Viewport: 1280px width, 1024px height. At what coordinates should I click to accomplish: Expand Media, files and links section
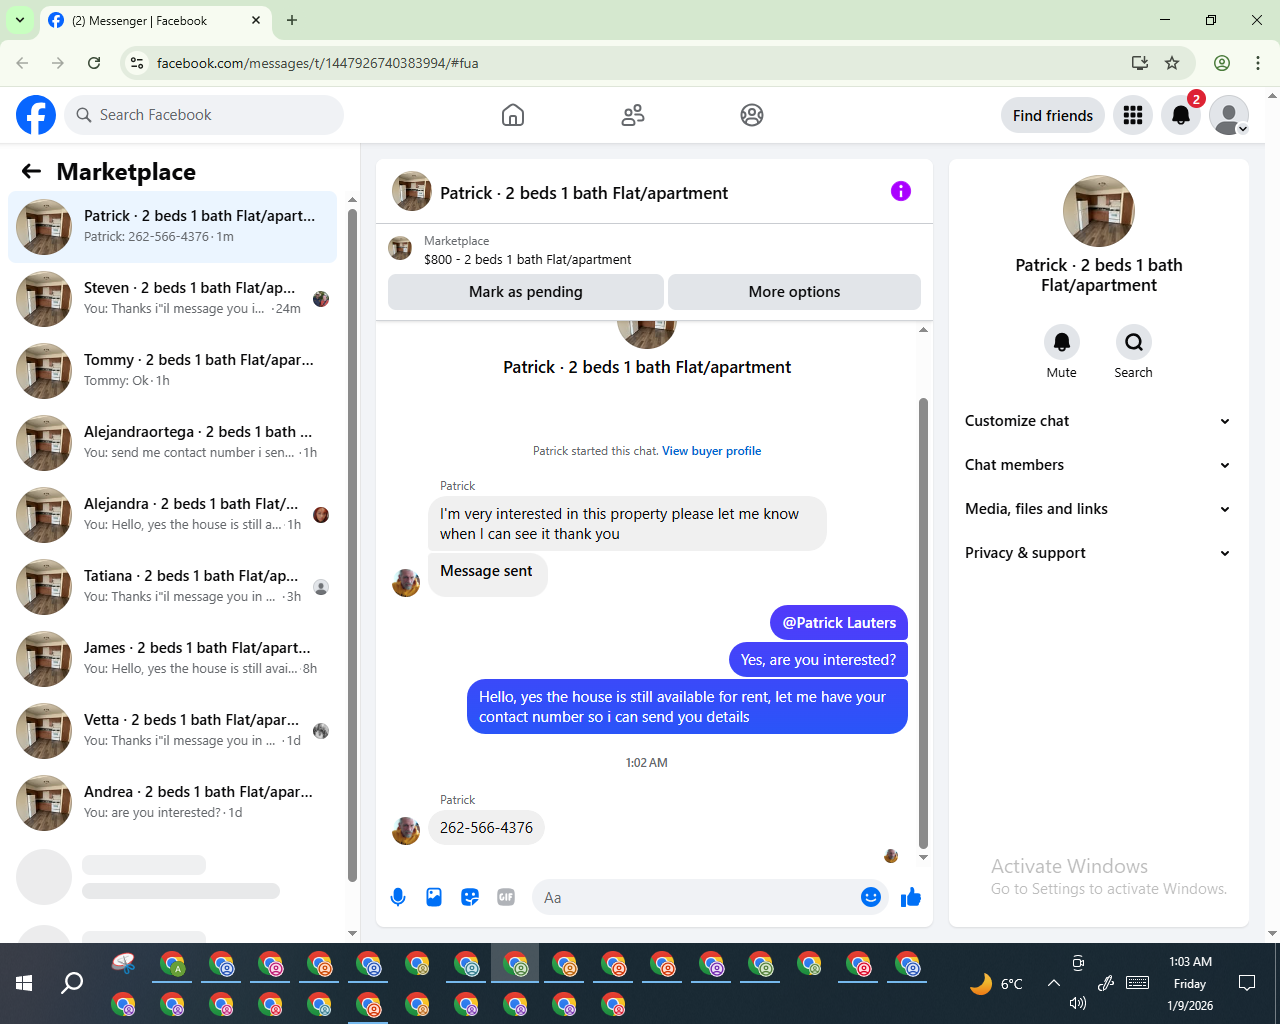(x=1099, y=509)
